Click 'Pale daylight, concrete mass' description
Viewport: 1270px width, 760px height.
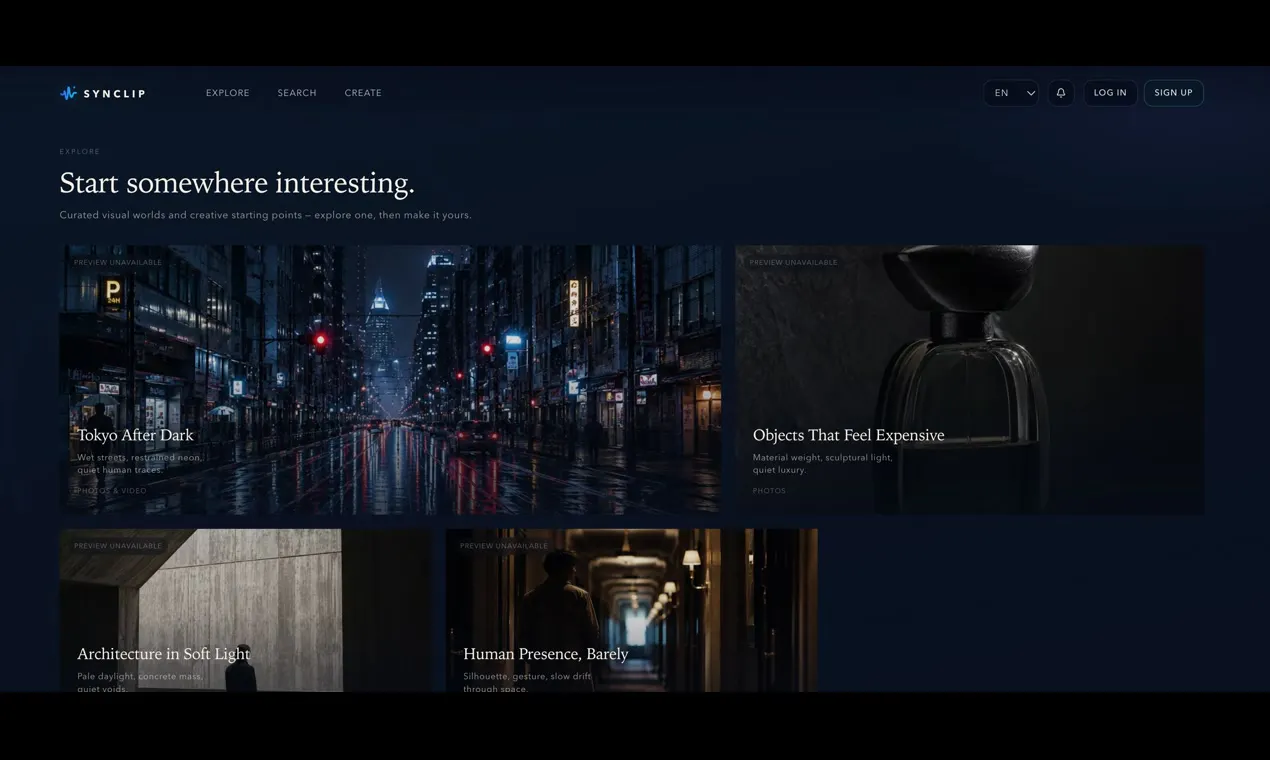click(140, 682)
